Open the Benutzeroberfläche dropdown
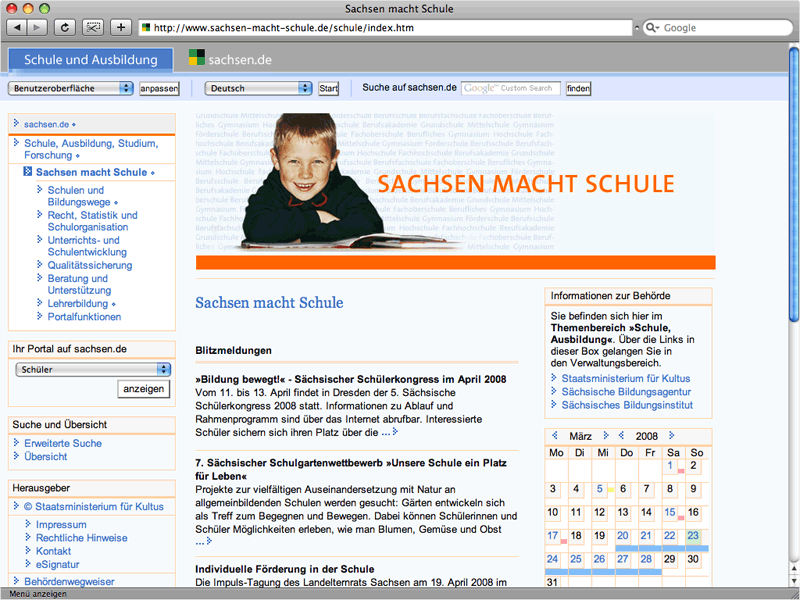Viewport: 800px width, 600px height. tap(70, 88)
